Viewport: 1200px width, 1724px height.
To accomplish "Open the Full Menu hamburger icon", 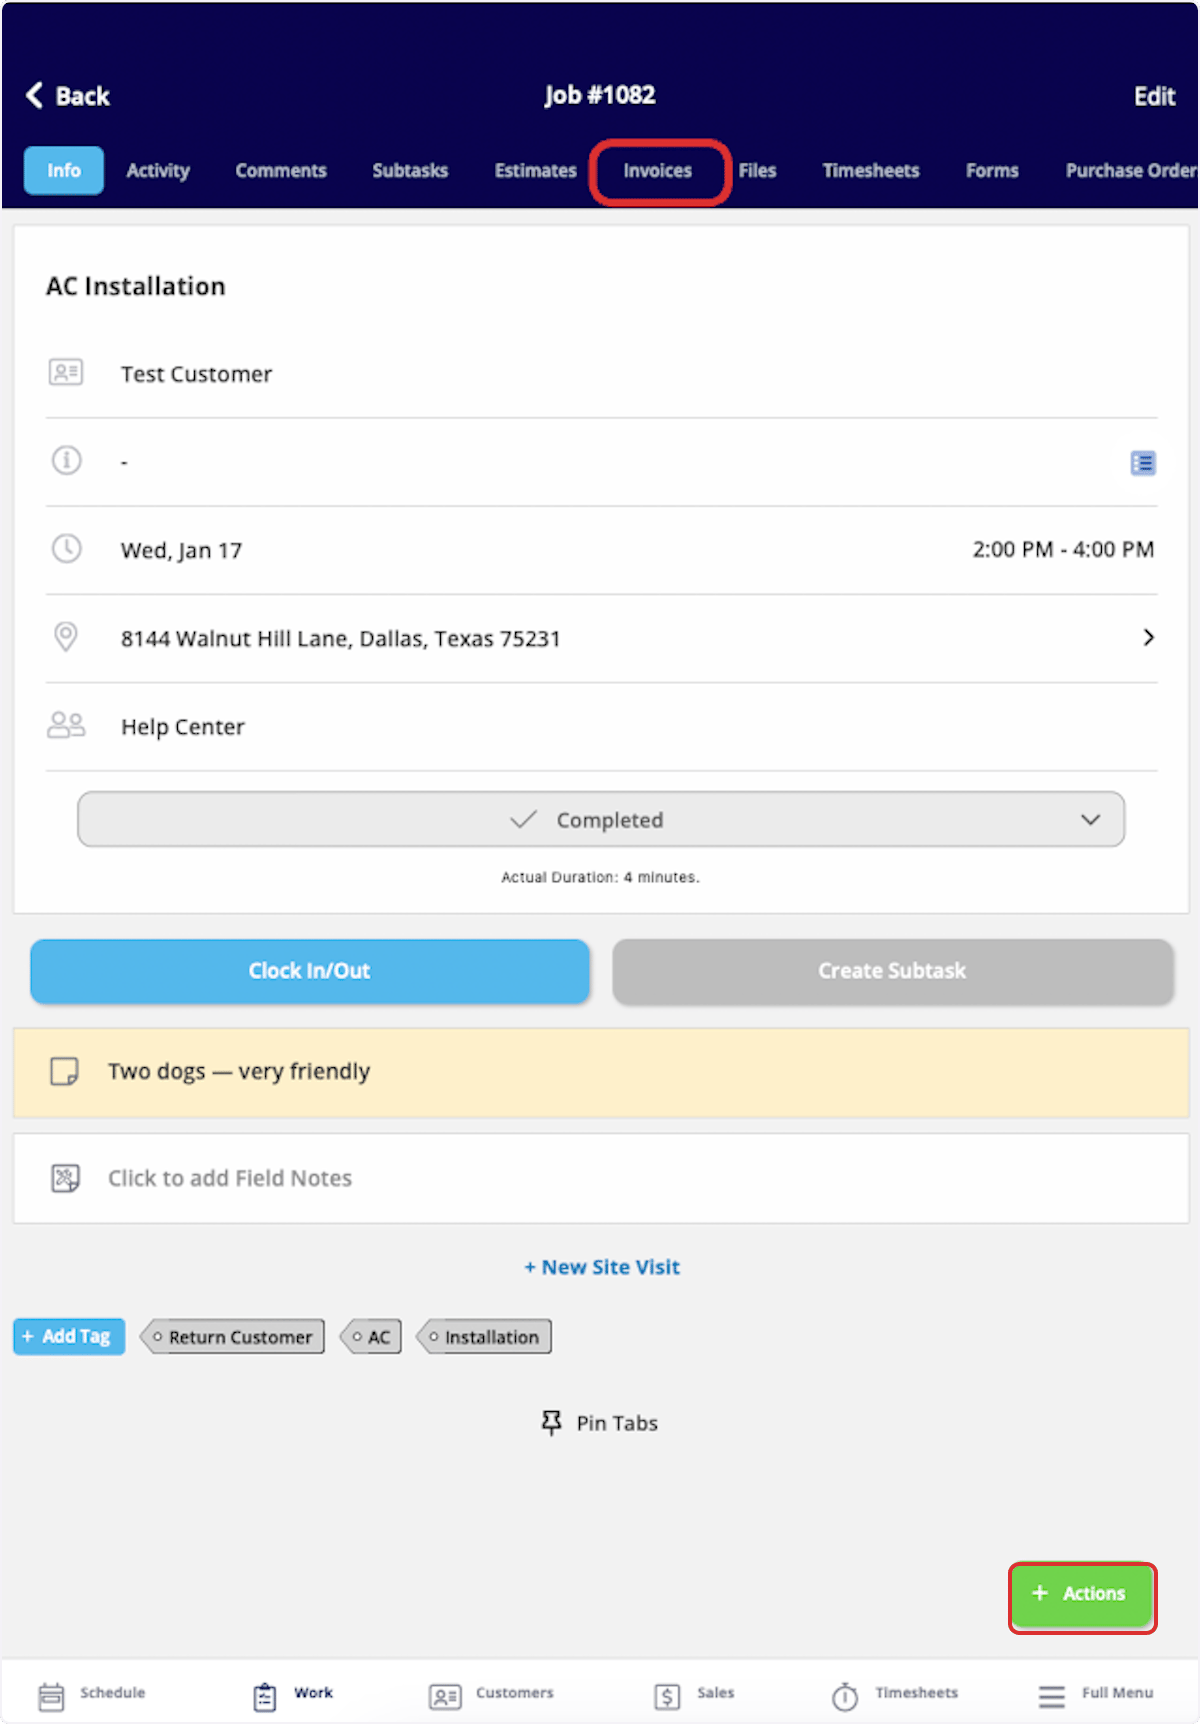I will (x=1052, y=1696).
